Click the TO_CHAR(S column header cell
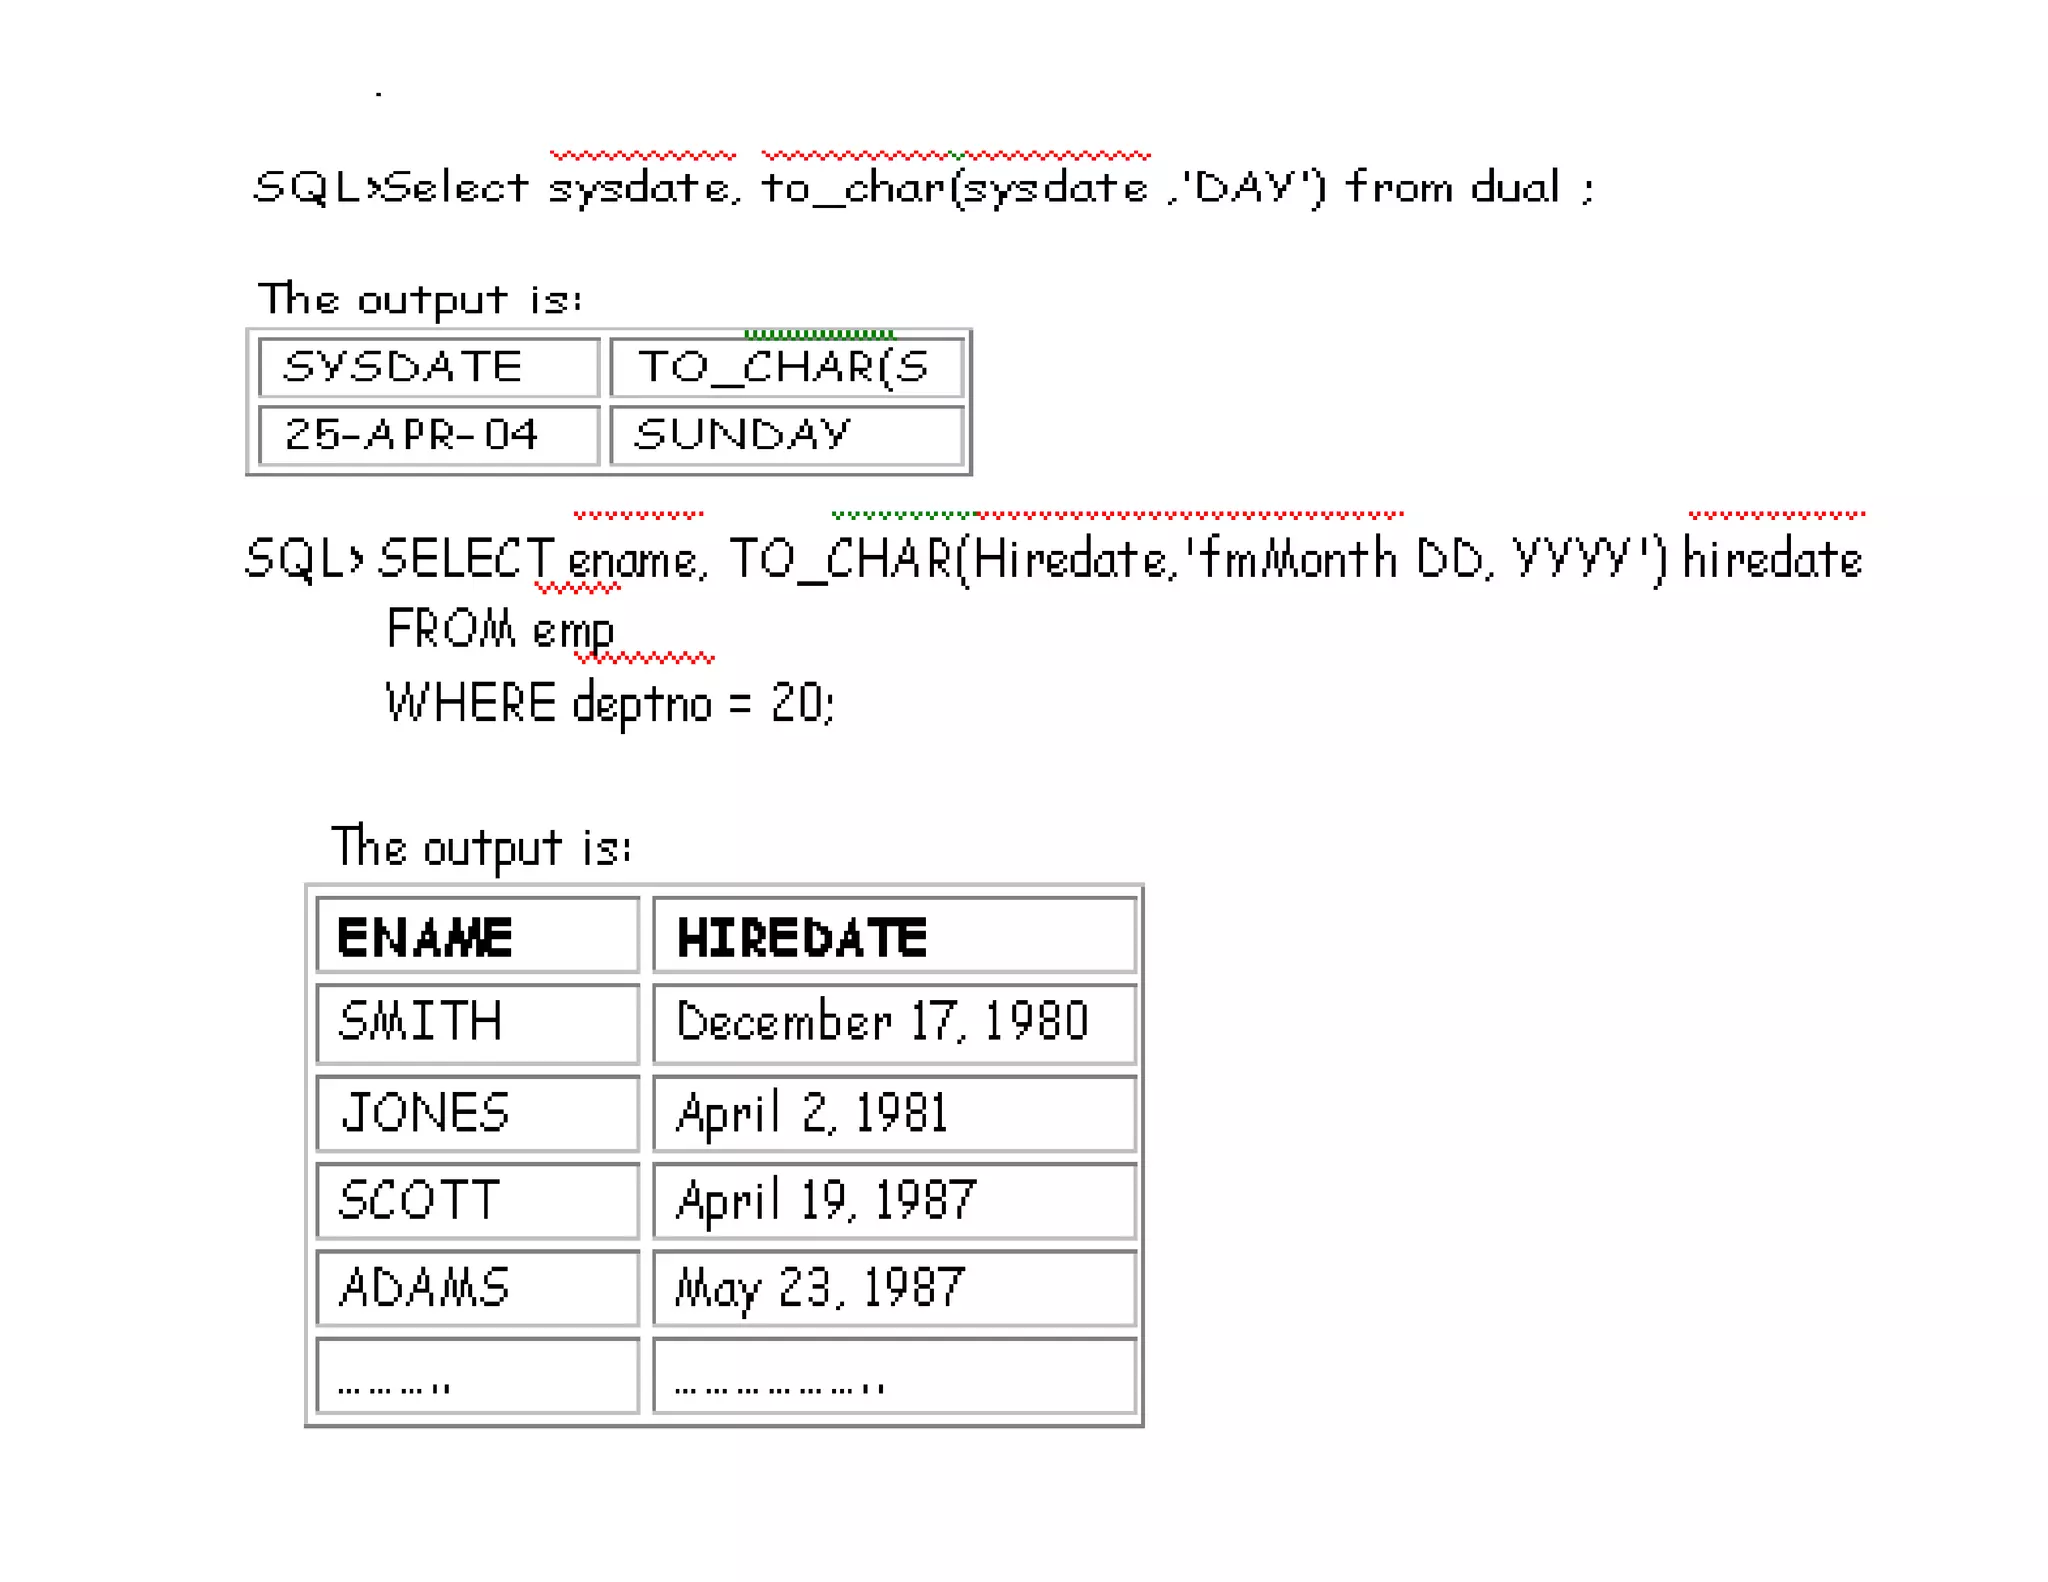Image resolution: width=2048 pixels, height=1582 pixels. pyautogui.click(x=786, y=367)
